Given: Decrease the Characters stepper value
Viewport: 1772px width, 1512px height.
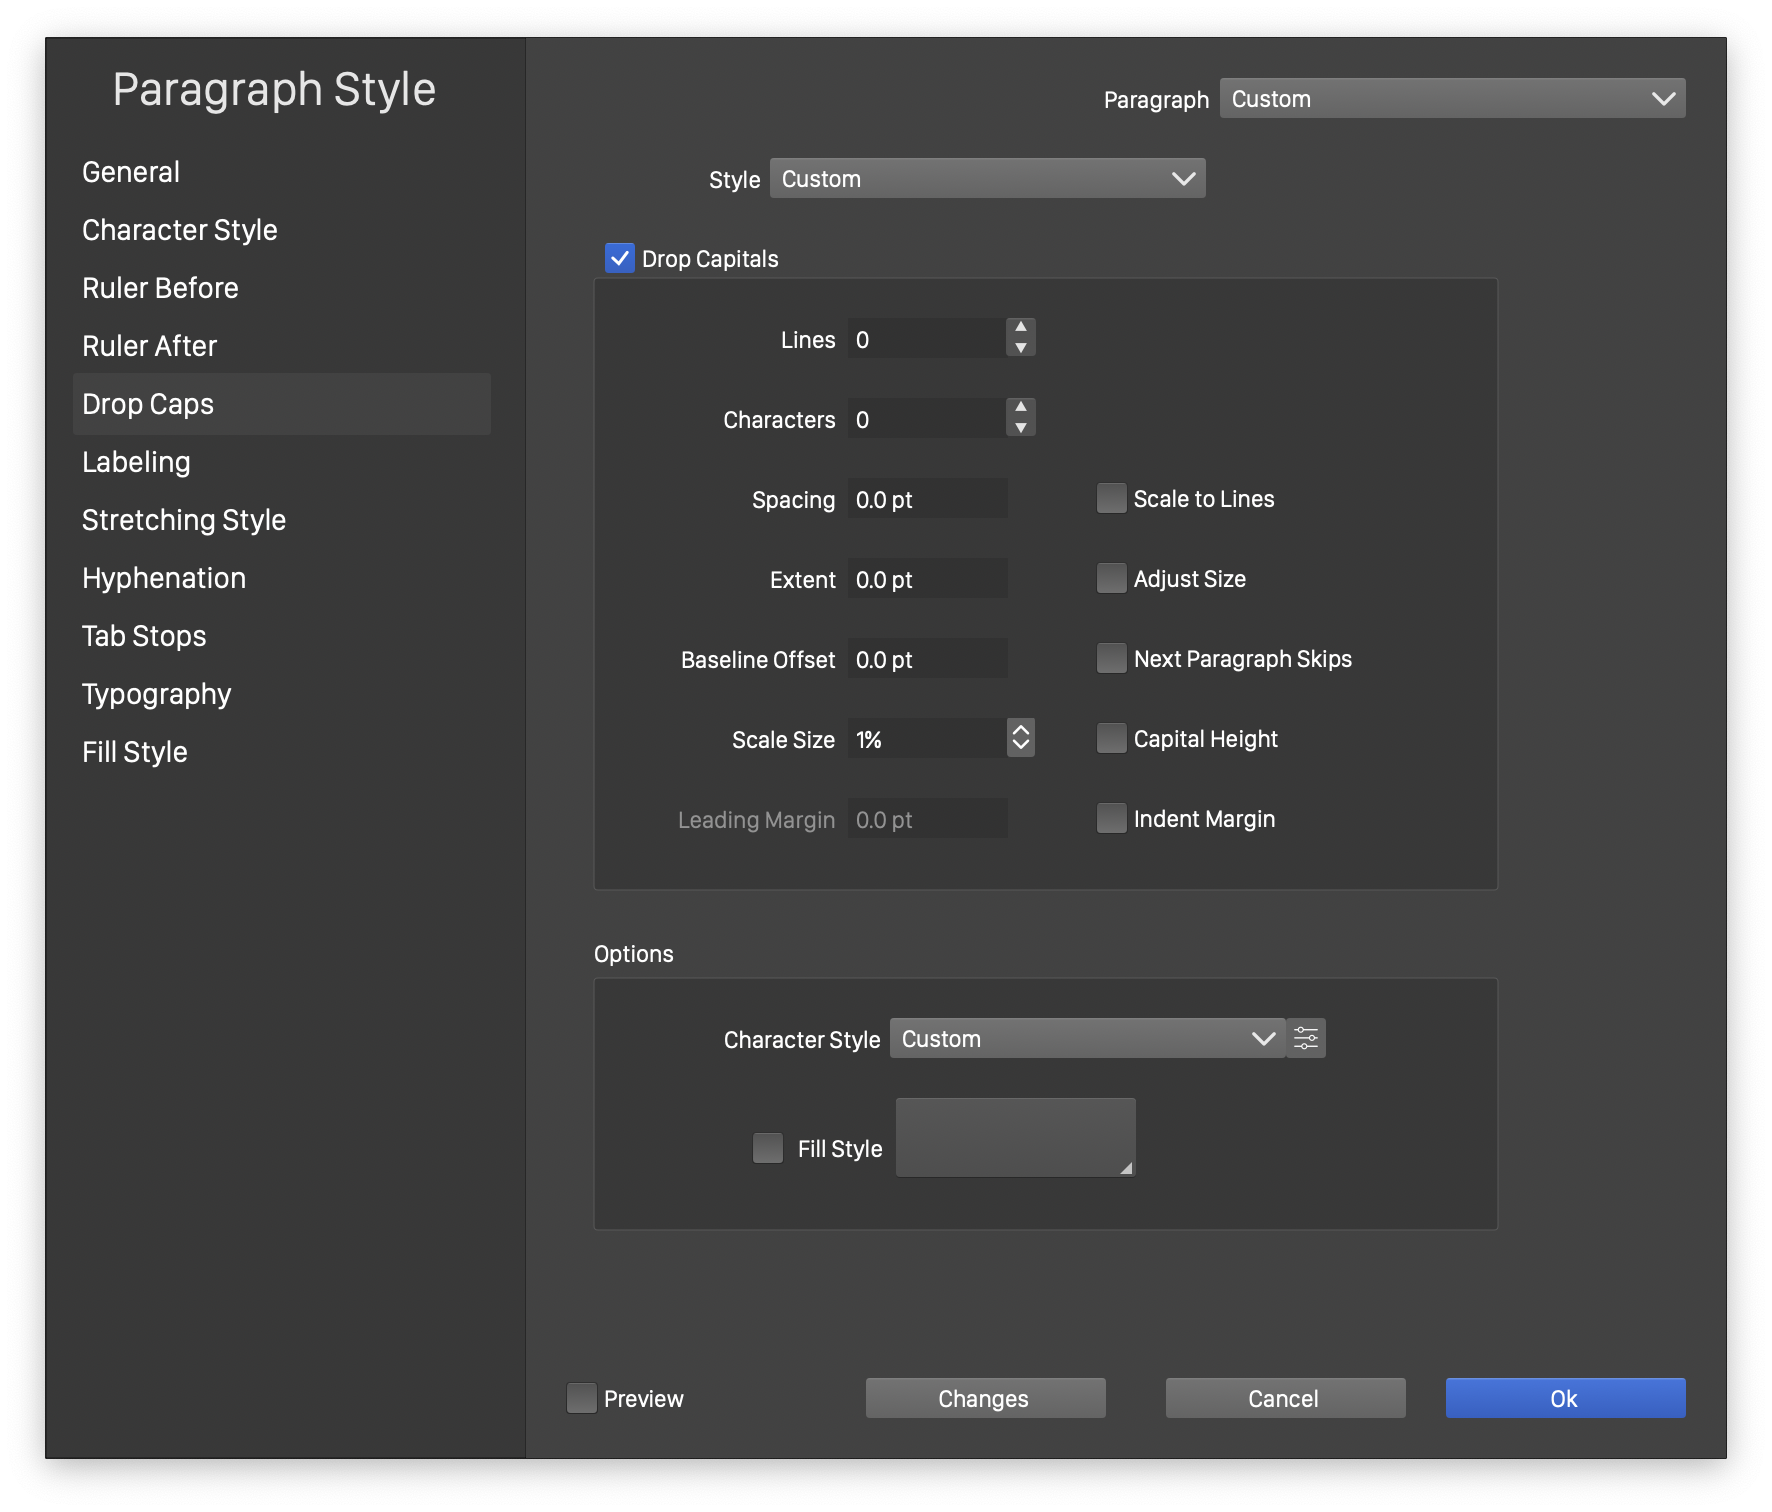Looking at the screenshot, I should click(x=1020, y=429).
